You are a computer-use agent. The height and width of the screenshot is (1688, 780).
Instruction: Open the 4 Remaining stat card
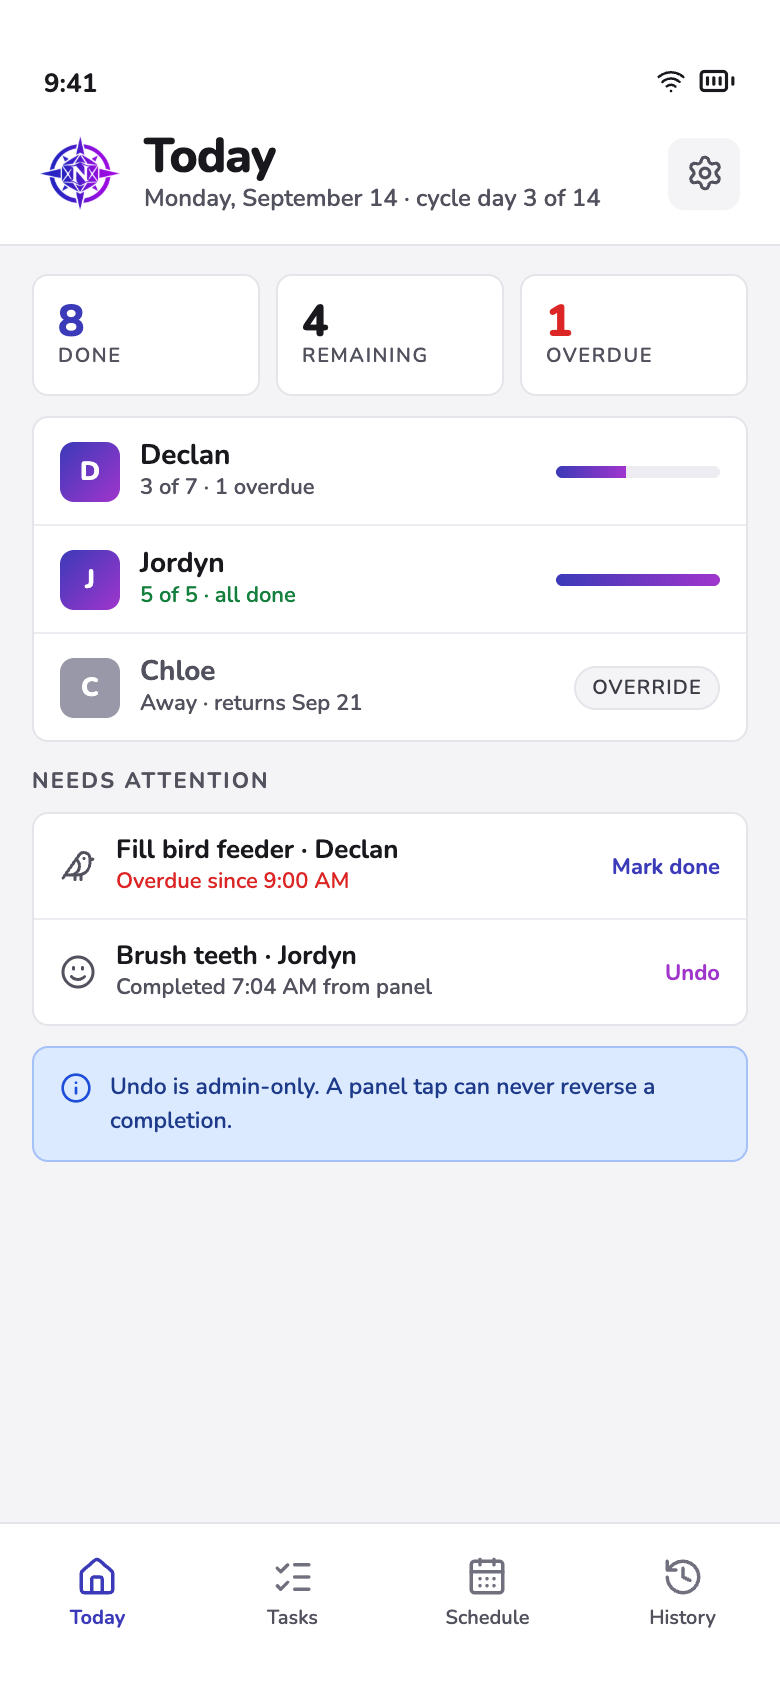pyautogui.click(x=390, y=335)
